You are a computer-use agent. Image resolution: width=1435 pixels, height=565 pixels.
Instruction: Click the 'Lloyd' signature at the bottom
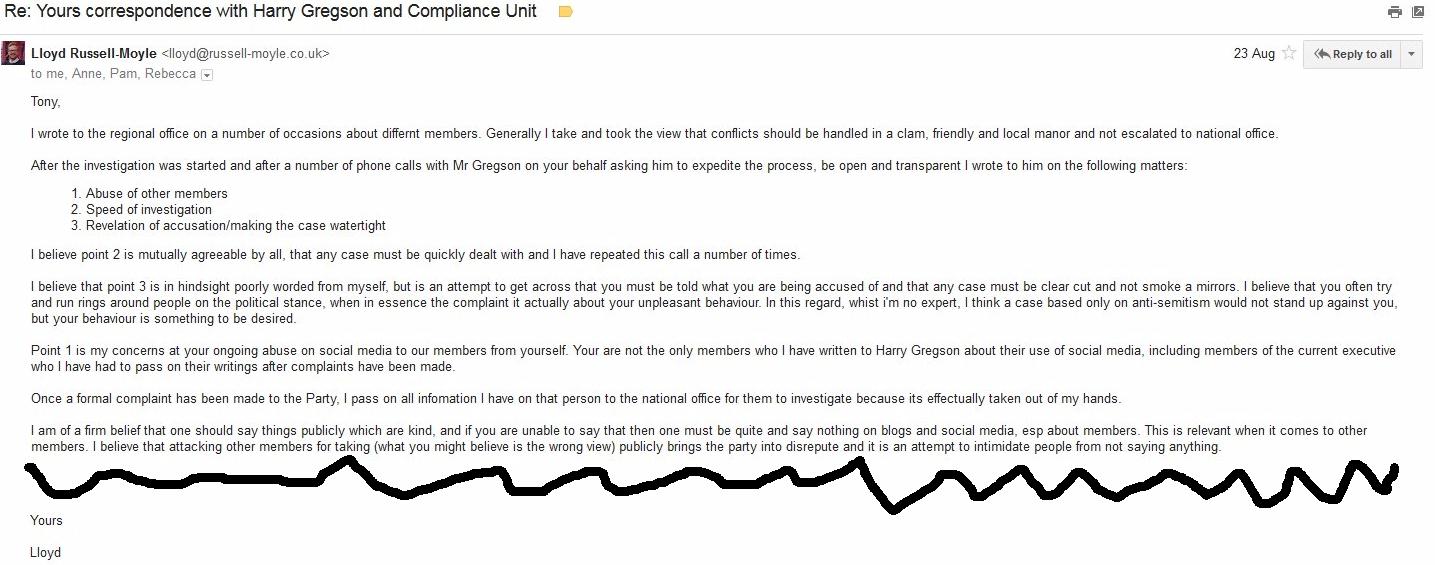(x=46, y=552)
